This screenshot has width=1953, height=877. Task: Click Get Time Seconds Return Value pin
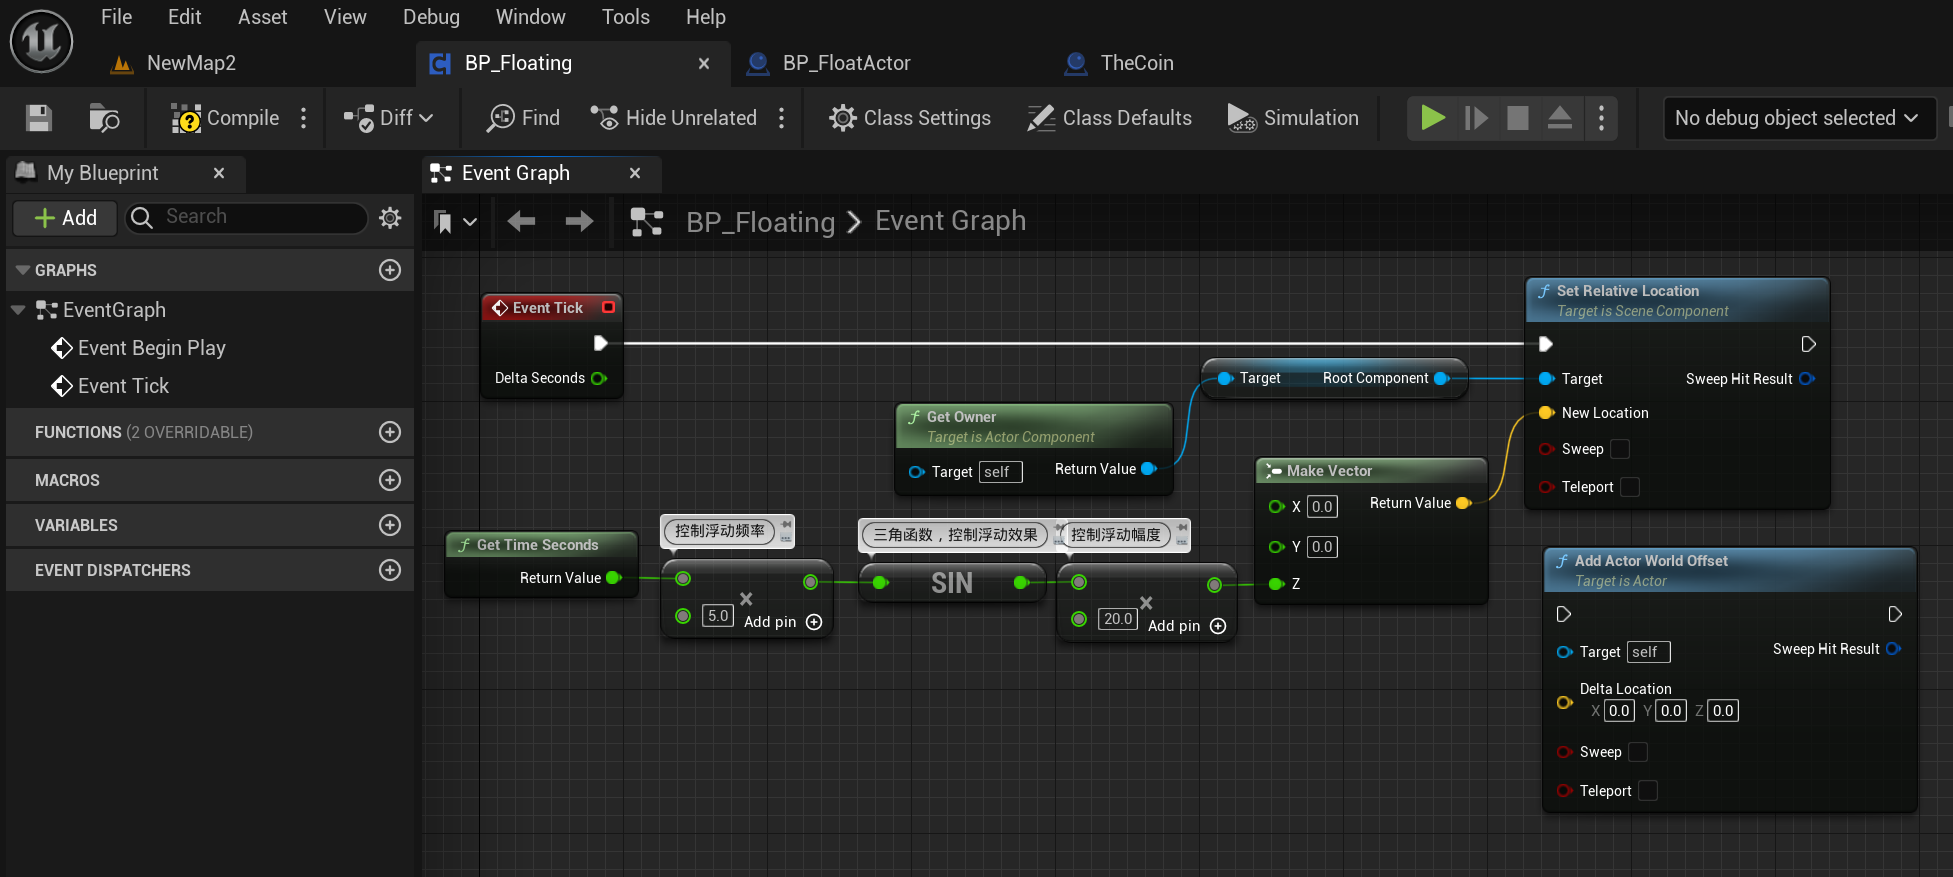(x=614, y=578)
